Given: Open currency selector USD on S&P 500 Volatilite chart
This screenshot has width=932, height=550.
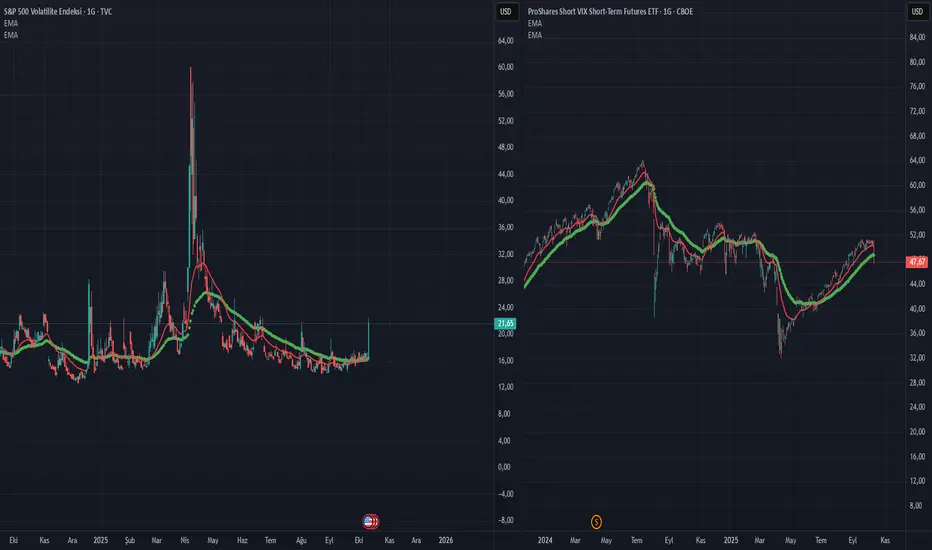Looking at the screenshot, I should click(505, 11).
